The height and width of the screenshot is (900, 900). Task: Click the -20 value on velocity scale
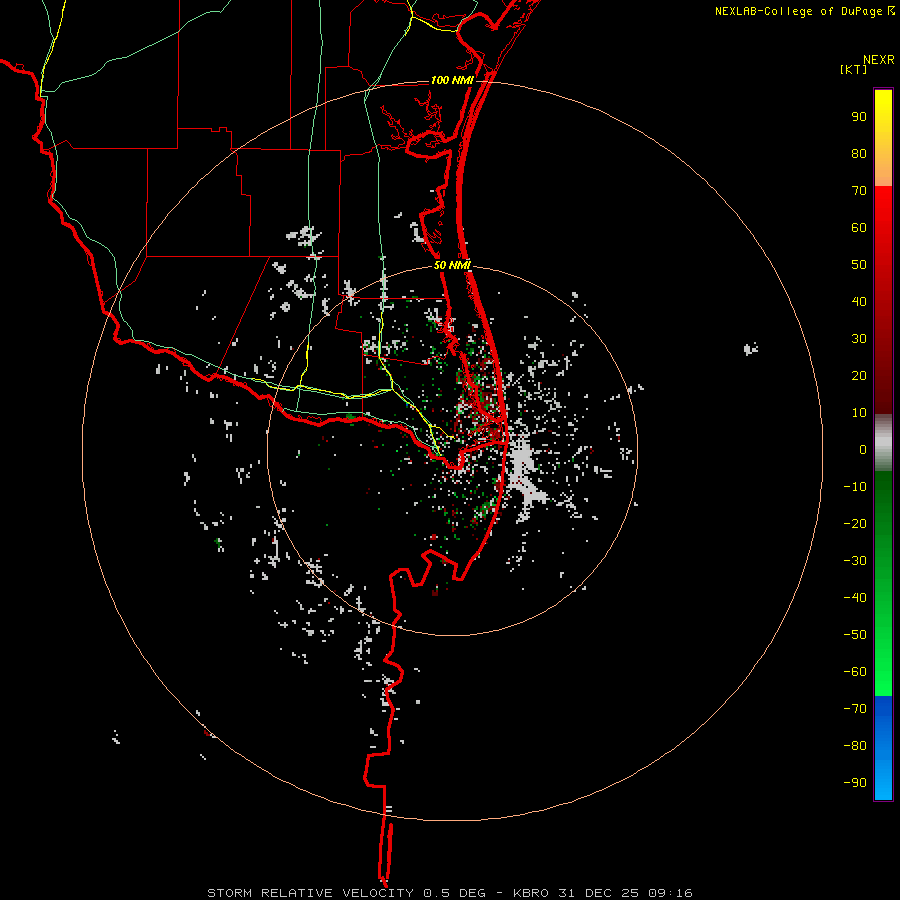click(855, 524)
